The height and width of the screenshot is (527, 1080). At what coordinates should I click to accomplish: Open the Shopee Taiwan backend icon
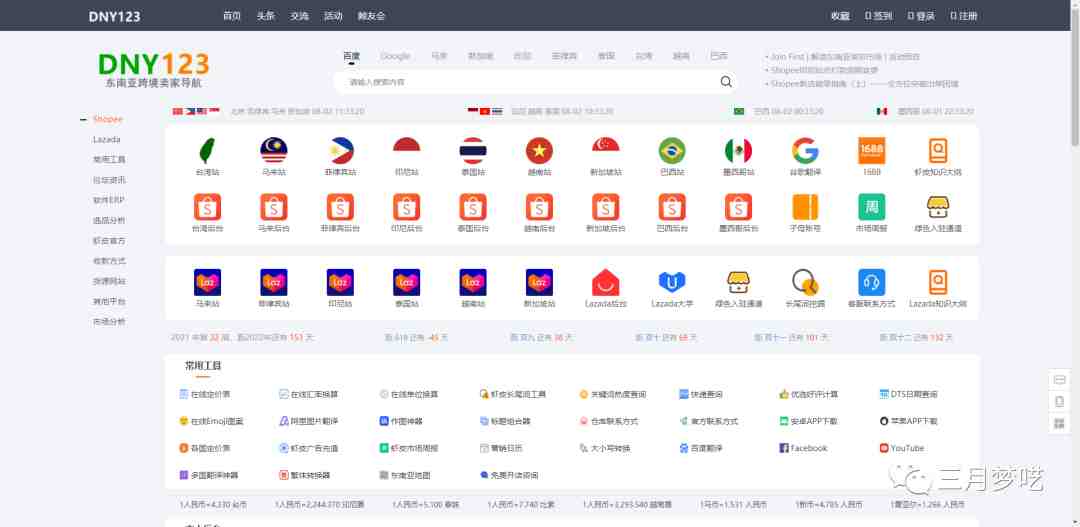[207, 207]
